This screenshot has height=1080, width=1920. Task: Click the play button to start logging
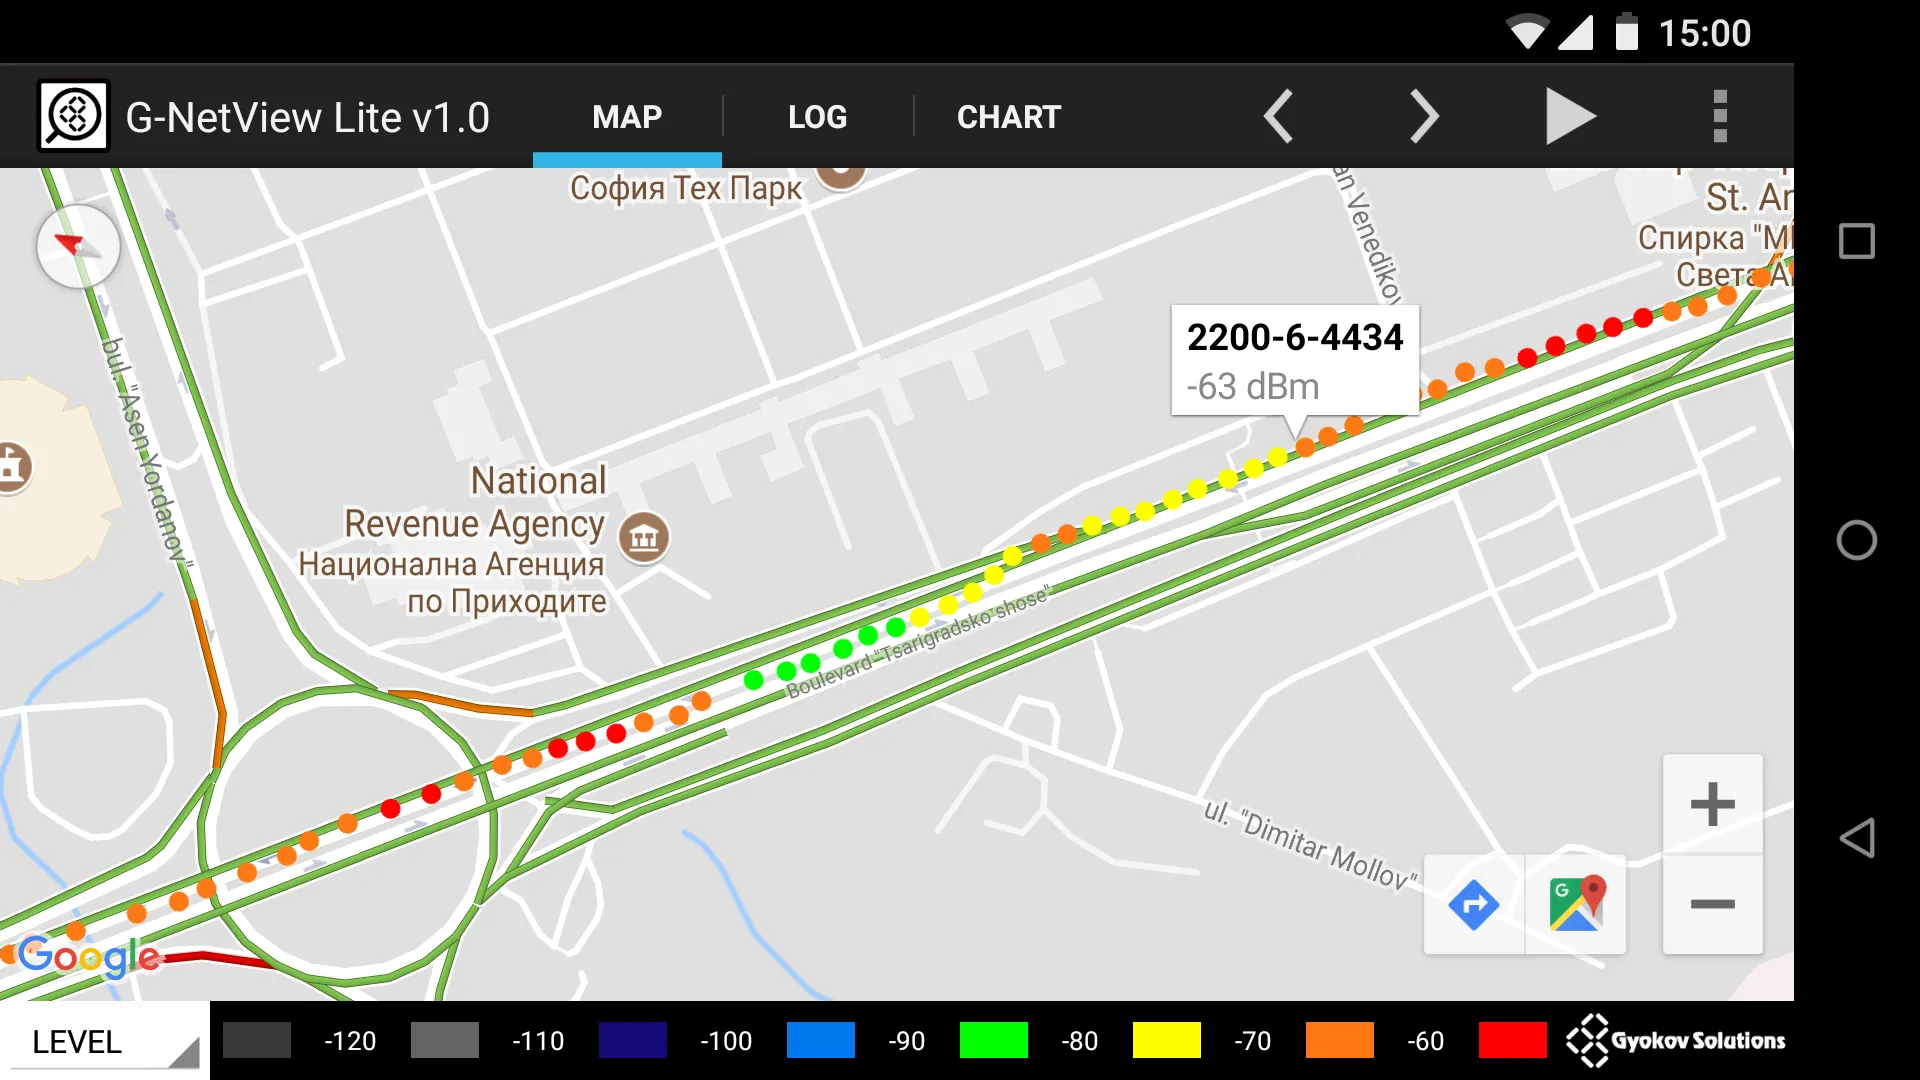click(1572, 116)
